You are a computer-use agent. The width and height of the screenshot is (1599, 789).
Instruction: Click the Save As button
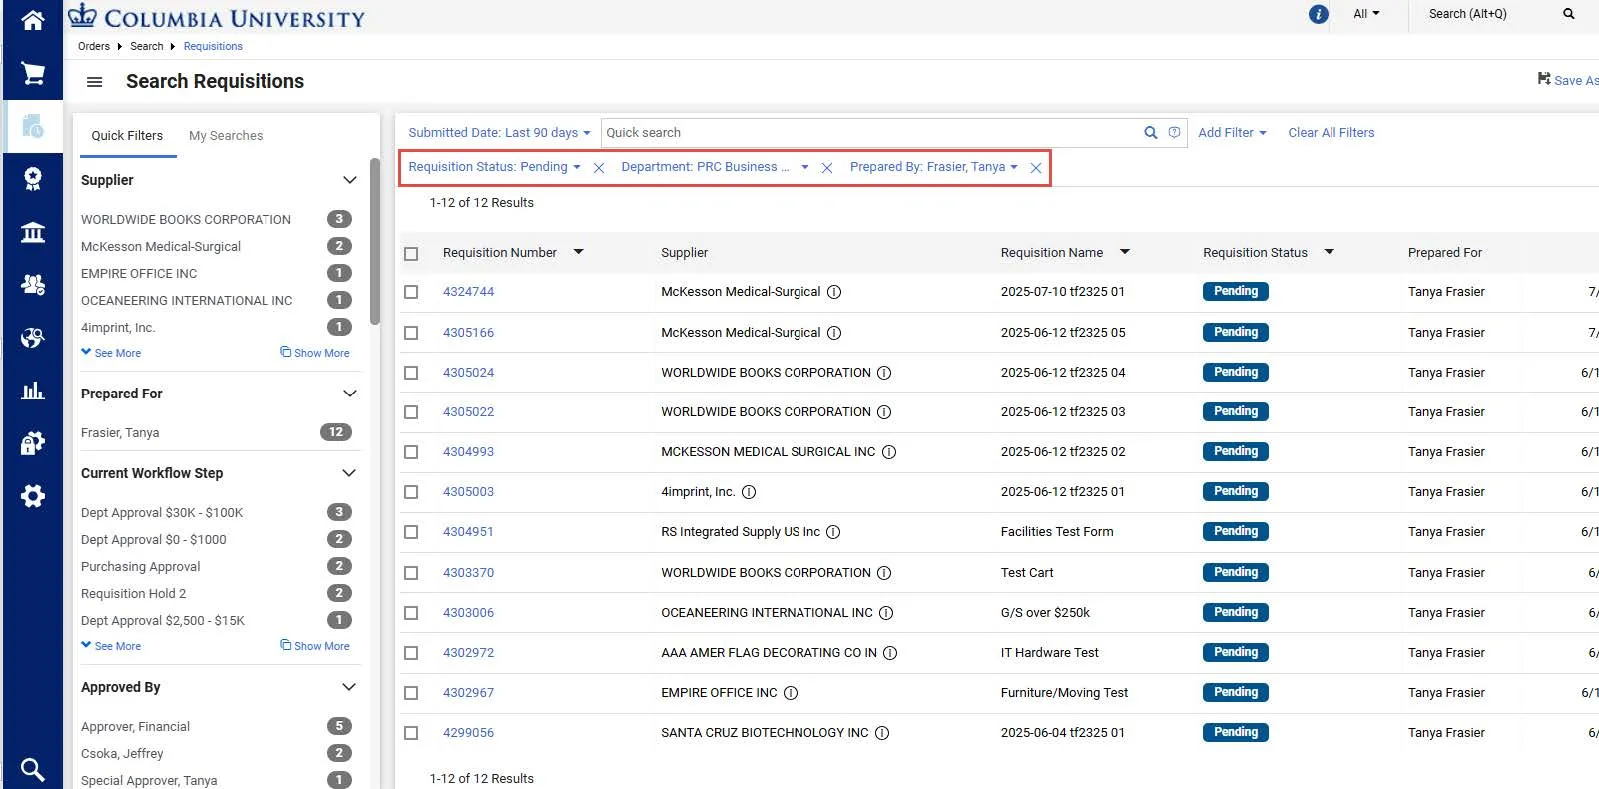1567,80
